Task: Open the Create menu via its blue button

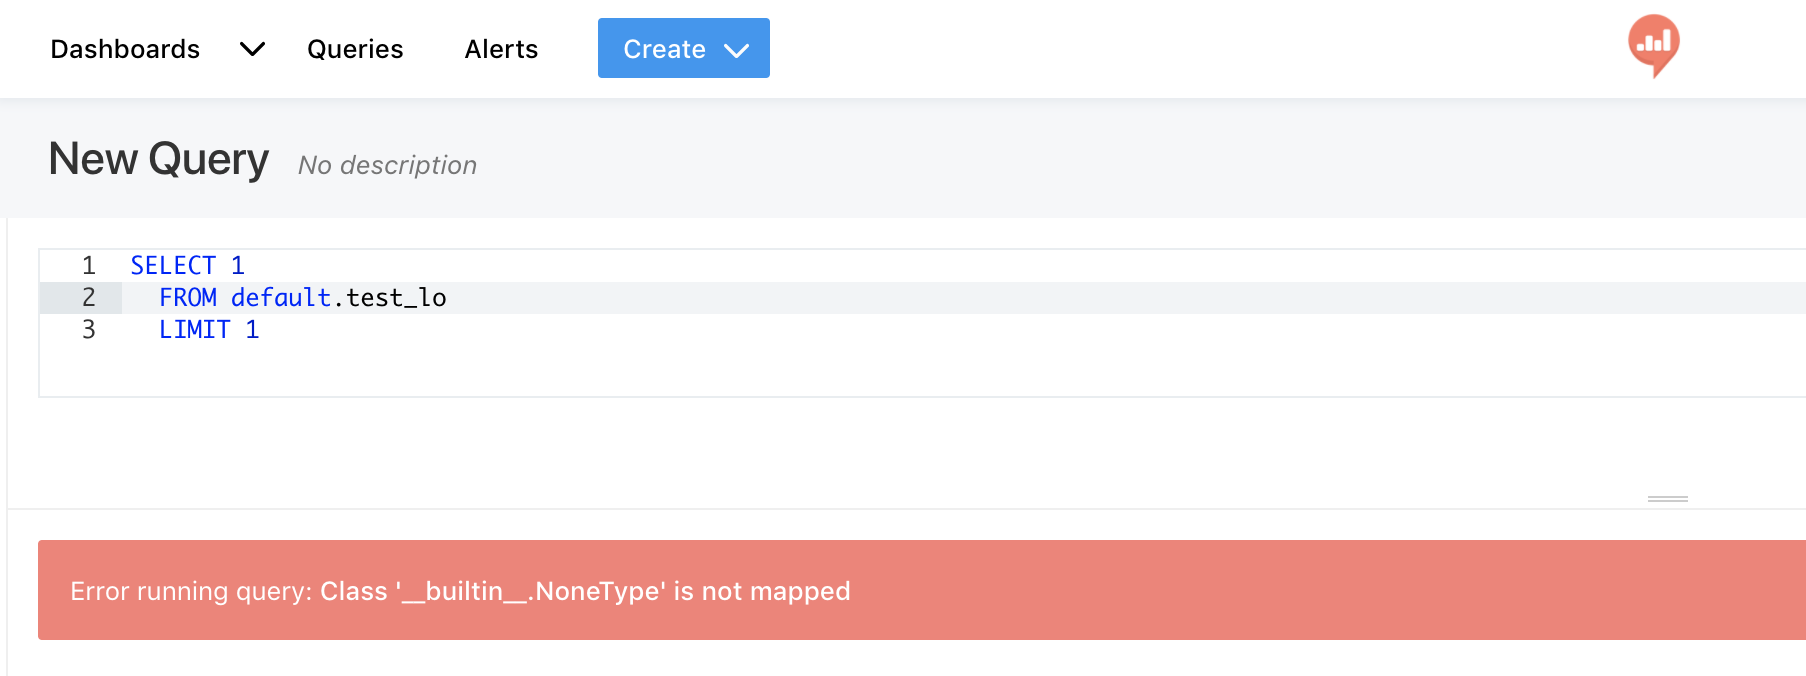Action: coord(683,48)
